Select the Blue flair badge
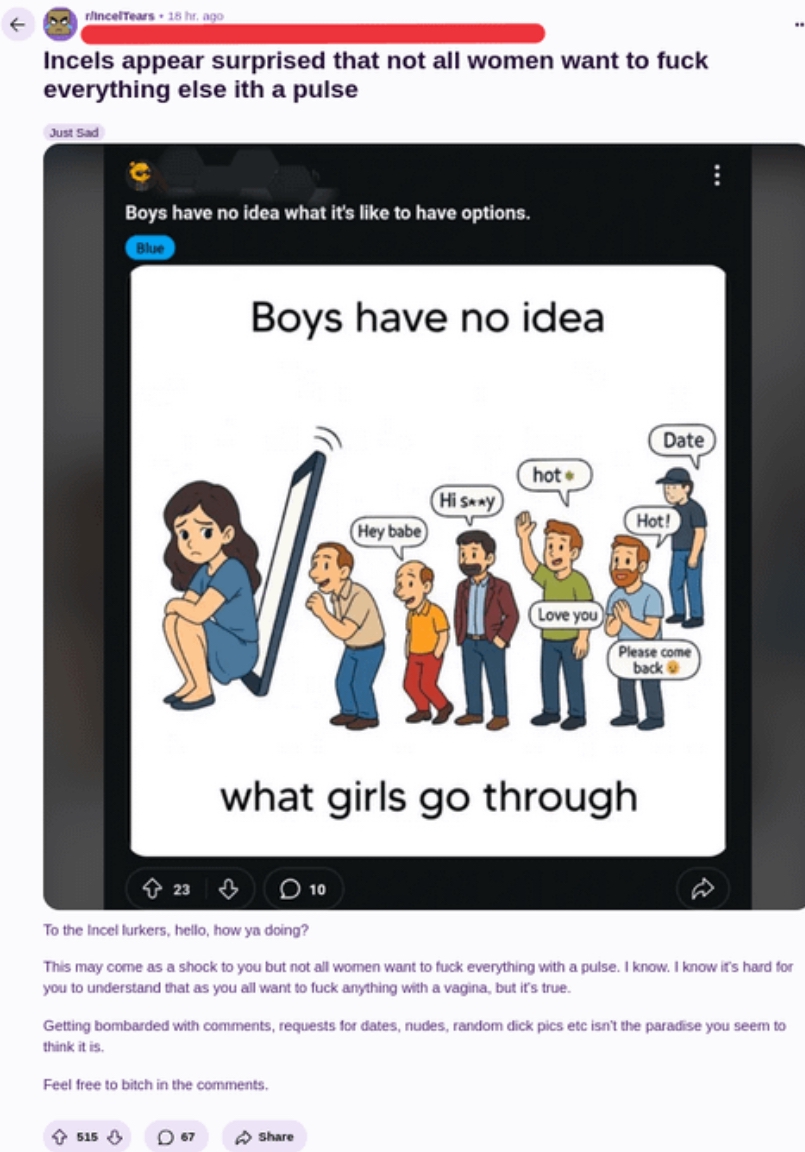The height and width of the screenshot is (1152, 805). coord(150,248)
